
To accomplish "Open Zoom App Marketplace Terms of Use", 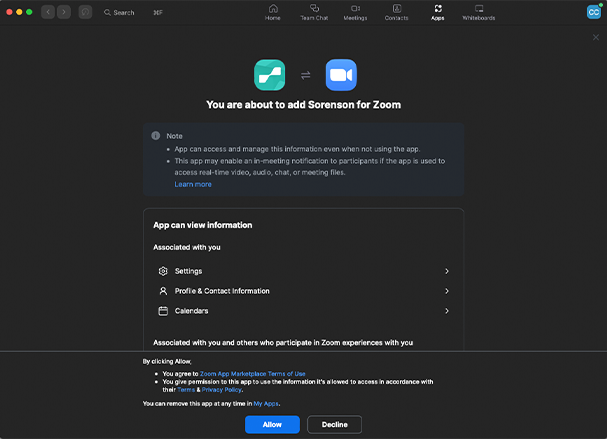I will (252, 374).
